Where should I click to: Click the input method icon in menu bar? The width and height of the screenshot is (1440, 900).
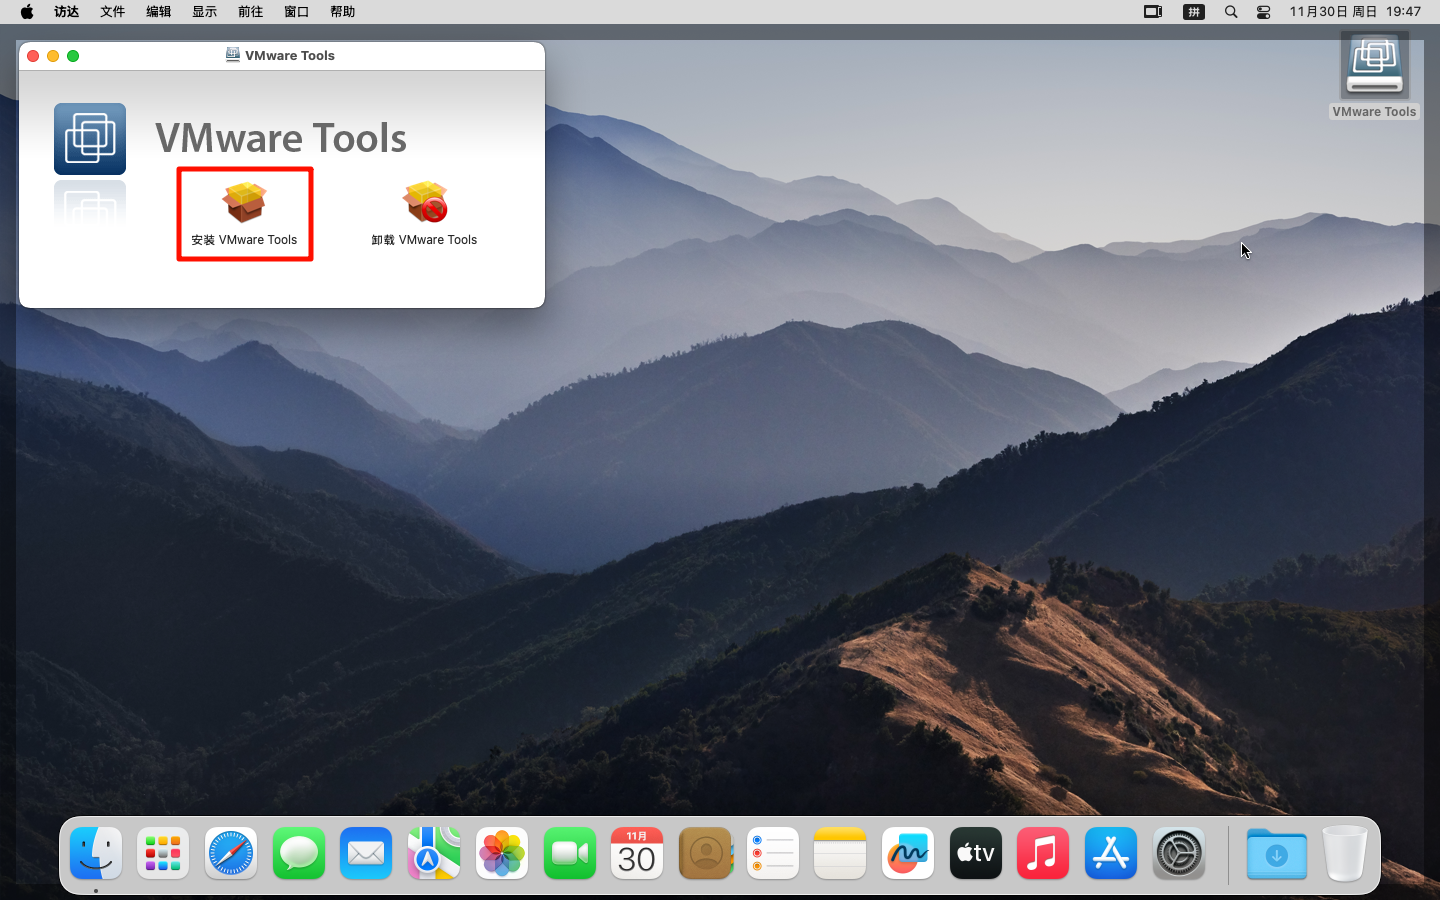coord(1194,12)
